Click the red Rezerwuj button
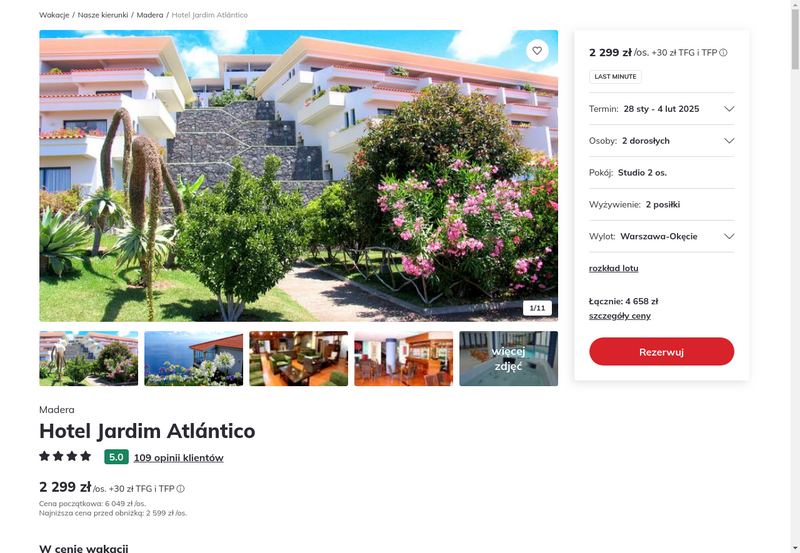The height and width of the screenshot is (553, 800). [x=661, y=351]
